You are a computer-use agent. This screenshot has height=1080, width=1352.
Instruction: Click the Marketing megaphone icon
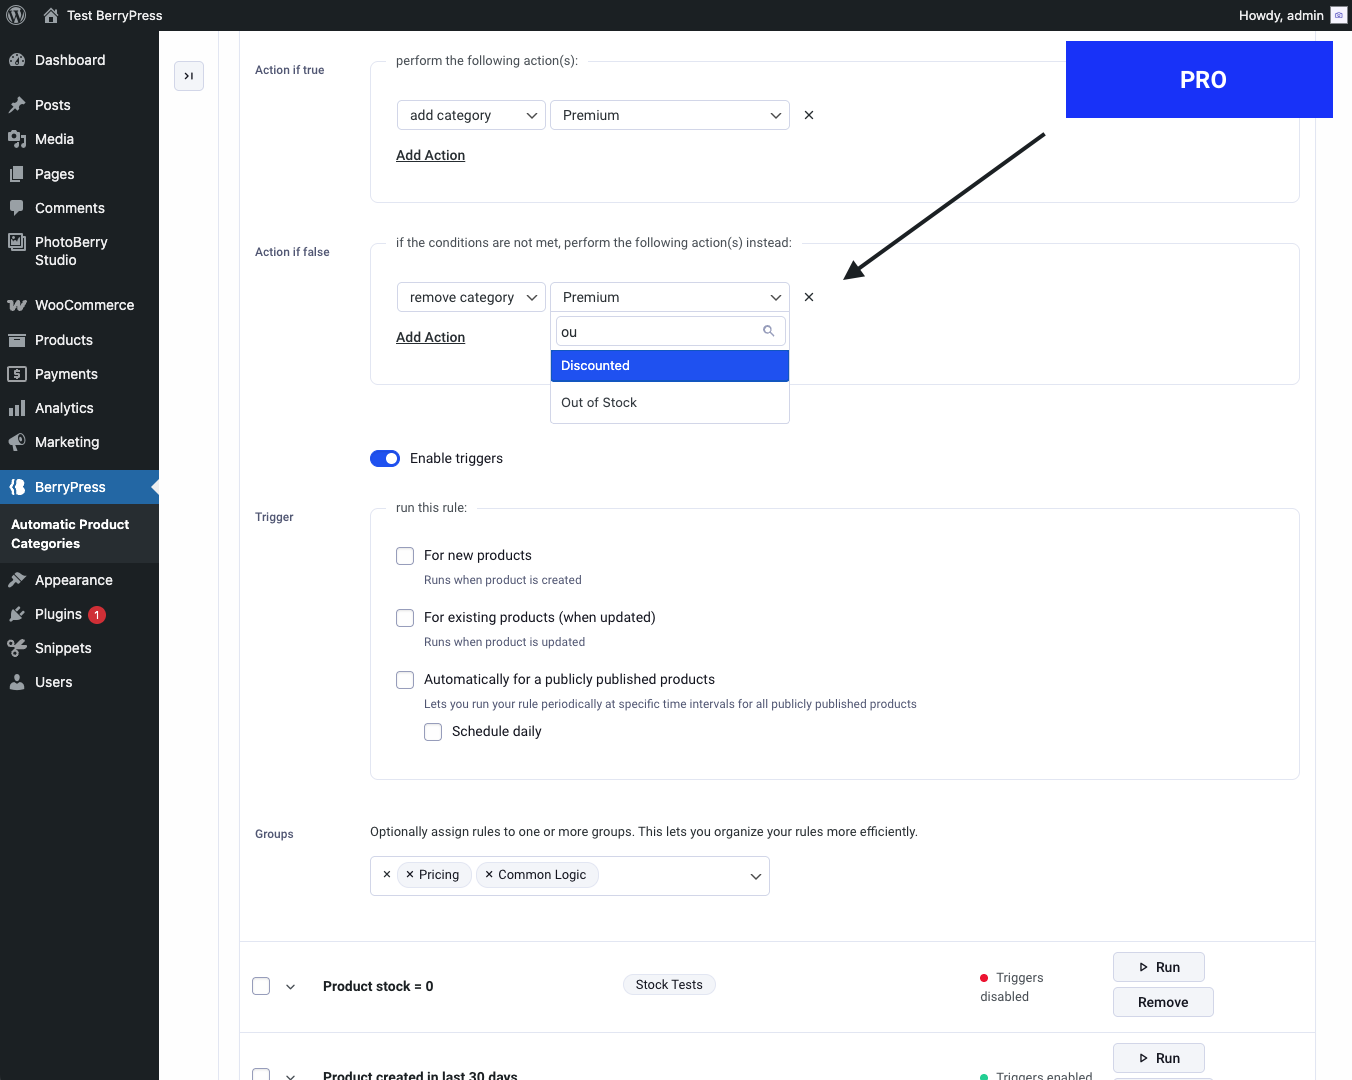(x=17, y=442)
